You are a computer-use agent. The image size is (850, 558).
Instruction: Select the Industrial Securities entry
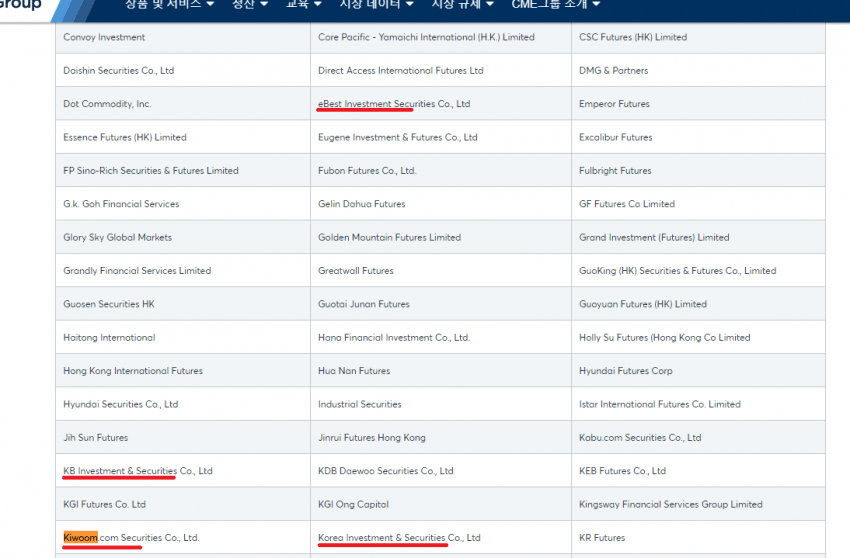click(x=359, y=404)
